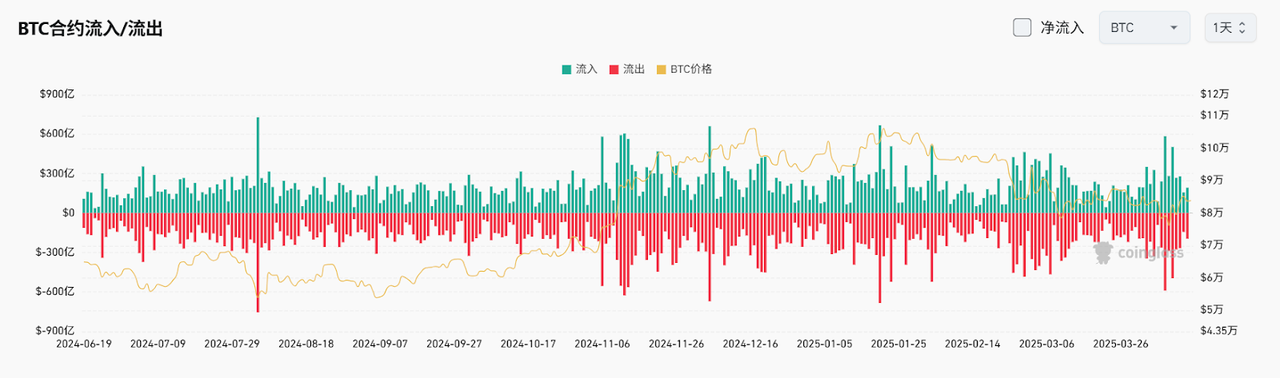Click the $0 left axis label
Image resolution: width=1280 pixels, height=378 pixels.
point(68,213)
